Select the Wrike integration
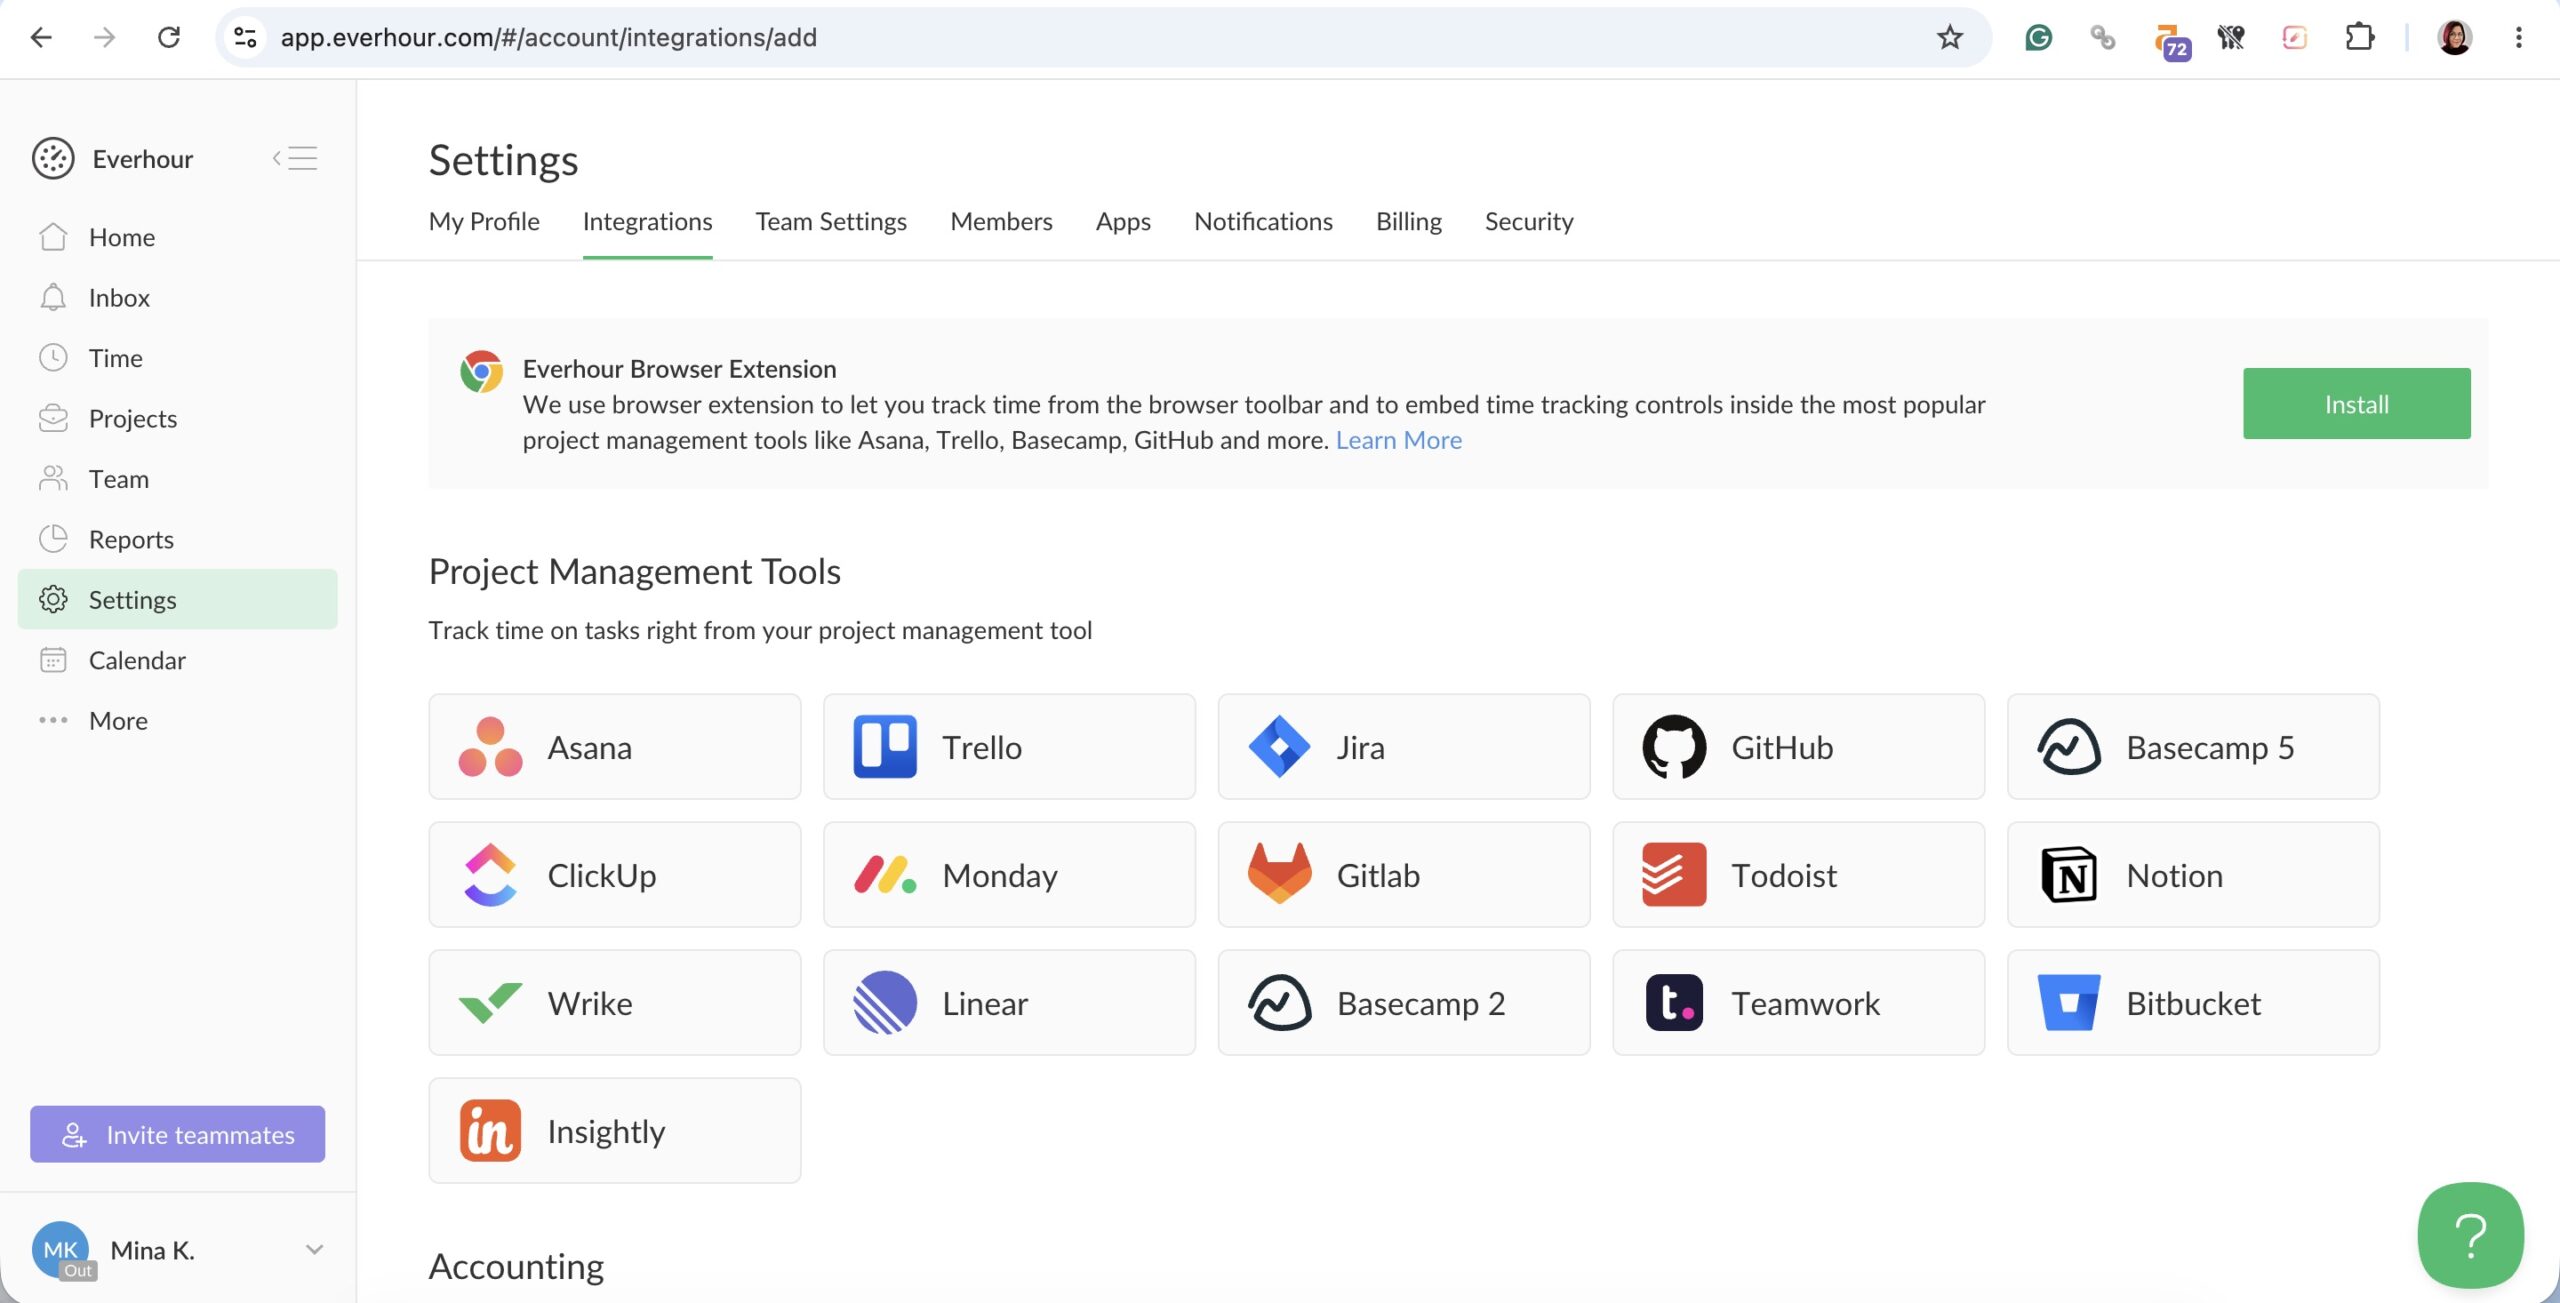Screen dimensions: 2560x1303 (x=614, y=1003)
